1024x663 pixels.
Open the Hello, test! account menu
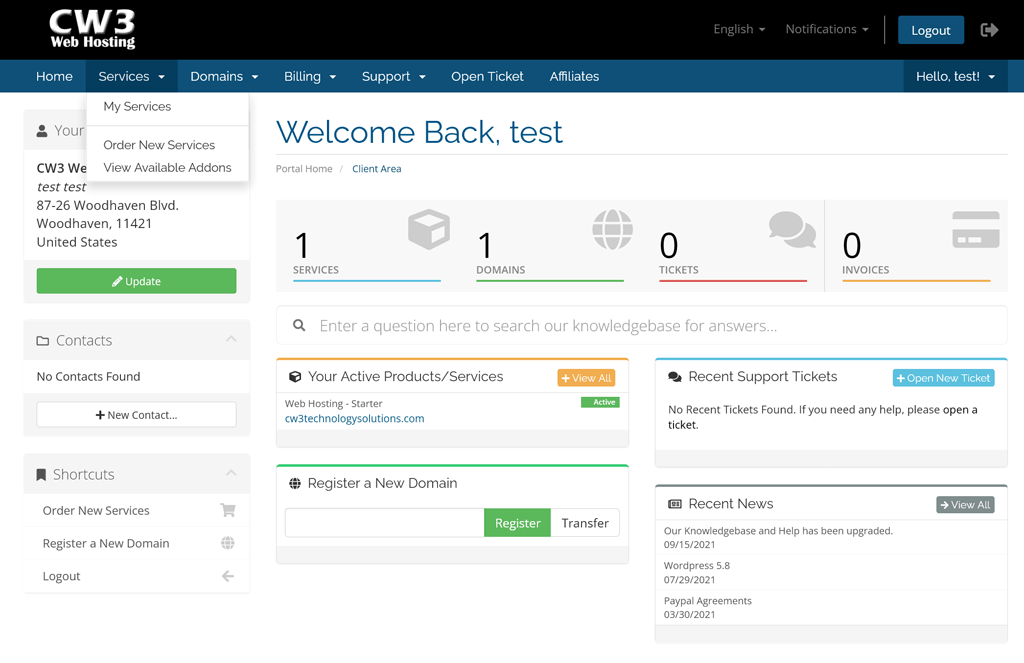click(x=955, y=77)
